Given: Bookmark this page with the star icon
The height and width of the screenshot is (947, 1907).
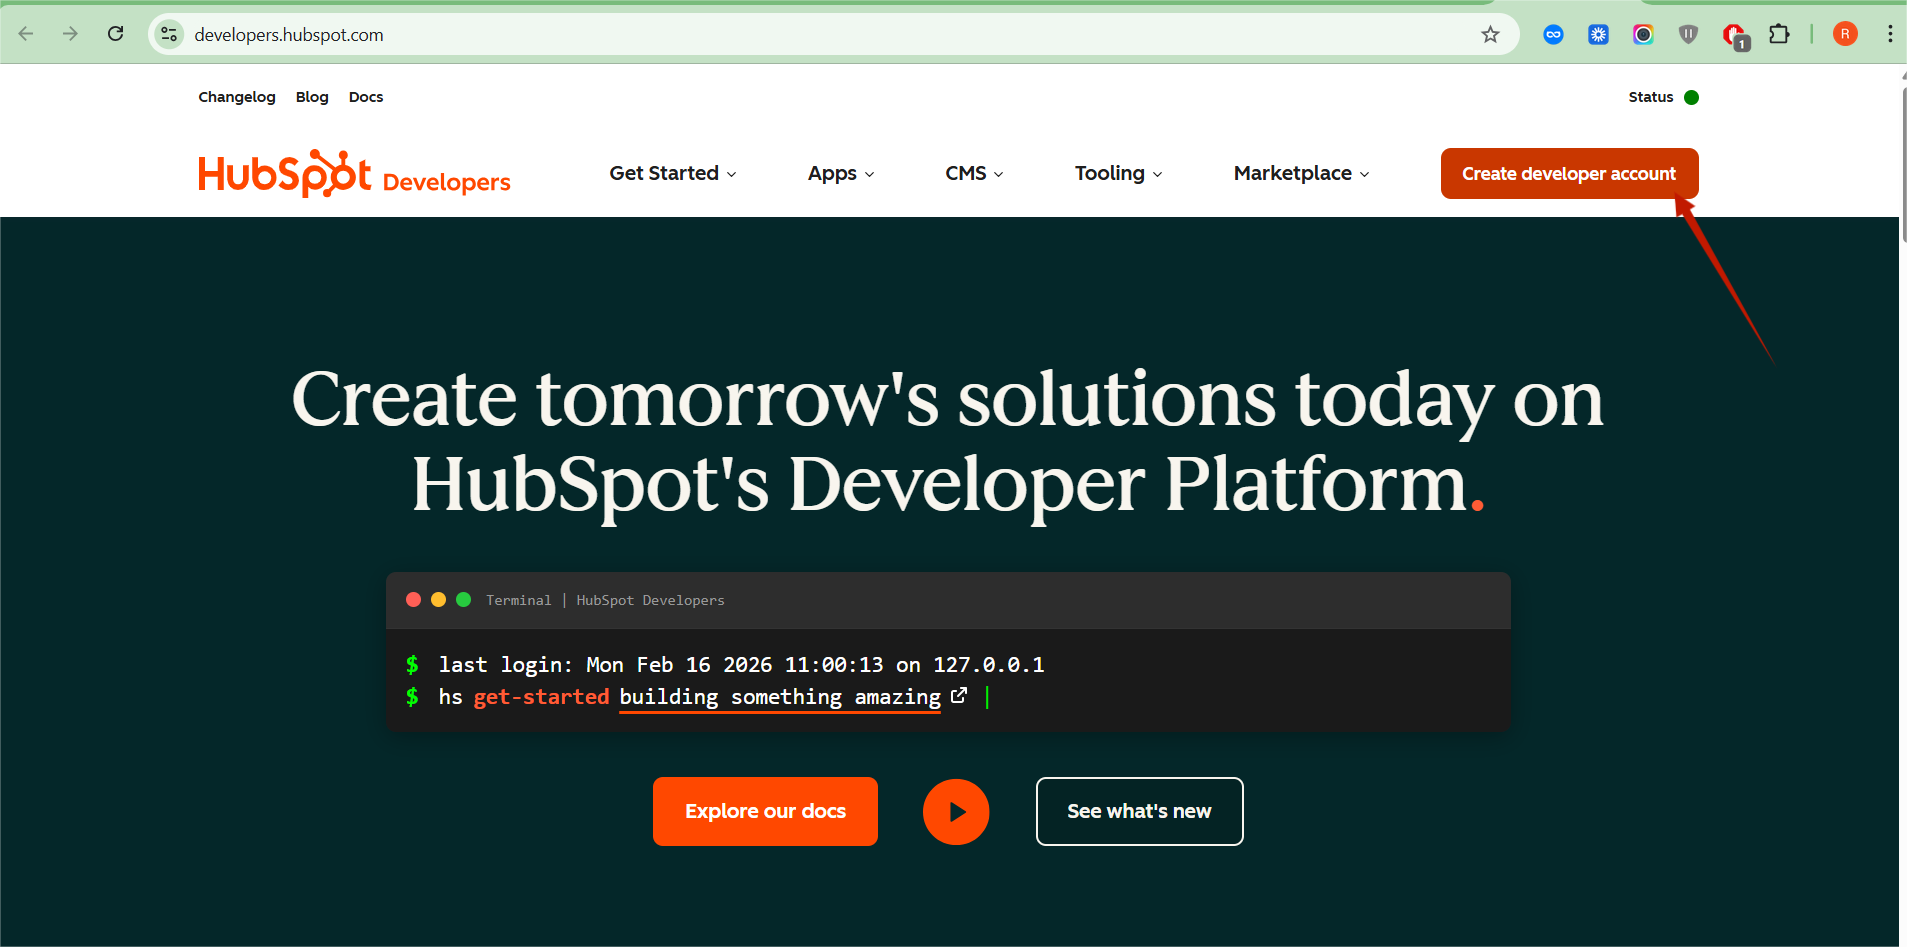Looking at the screenshot, I should coord(1490,35).
